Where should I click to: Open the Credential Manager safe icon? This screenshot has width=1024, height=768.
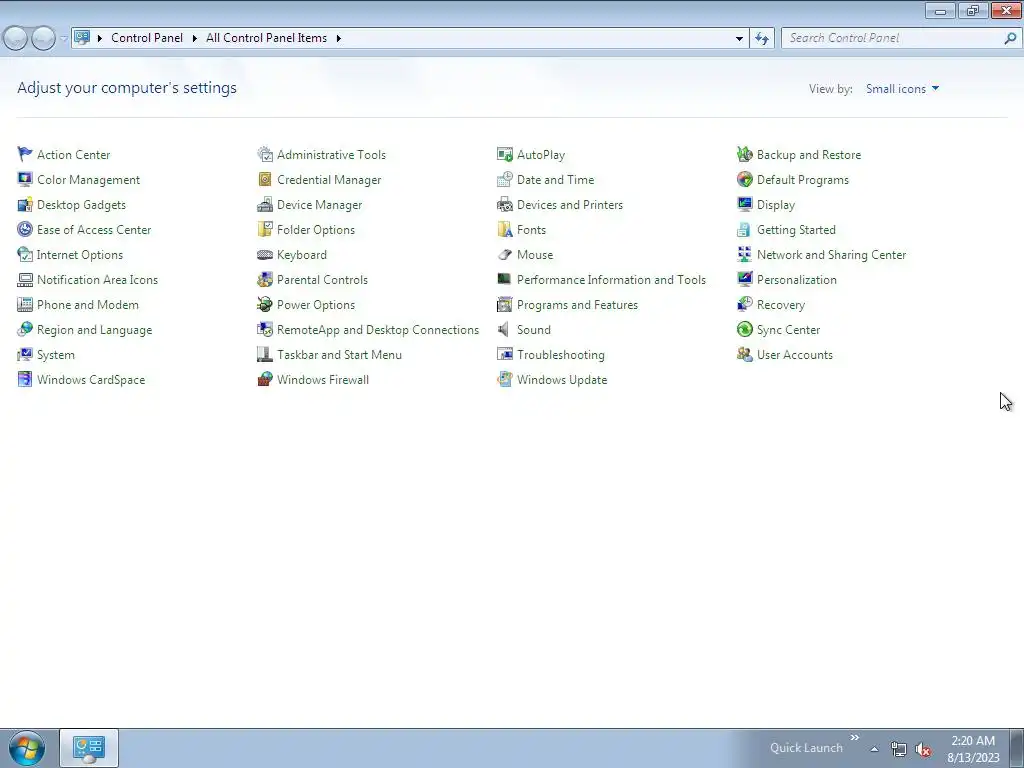[x=264, y=179]
